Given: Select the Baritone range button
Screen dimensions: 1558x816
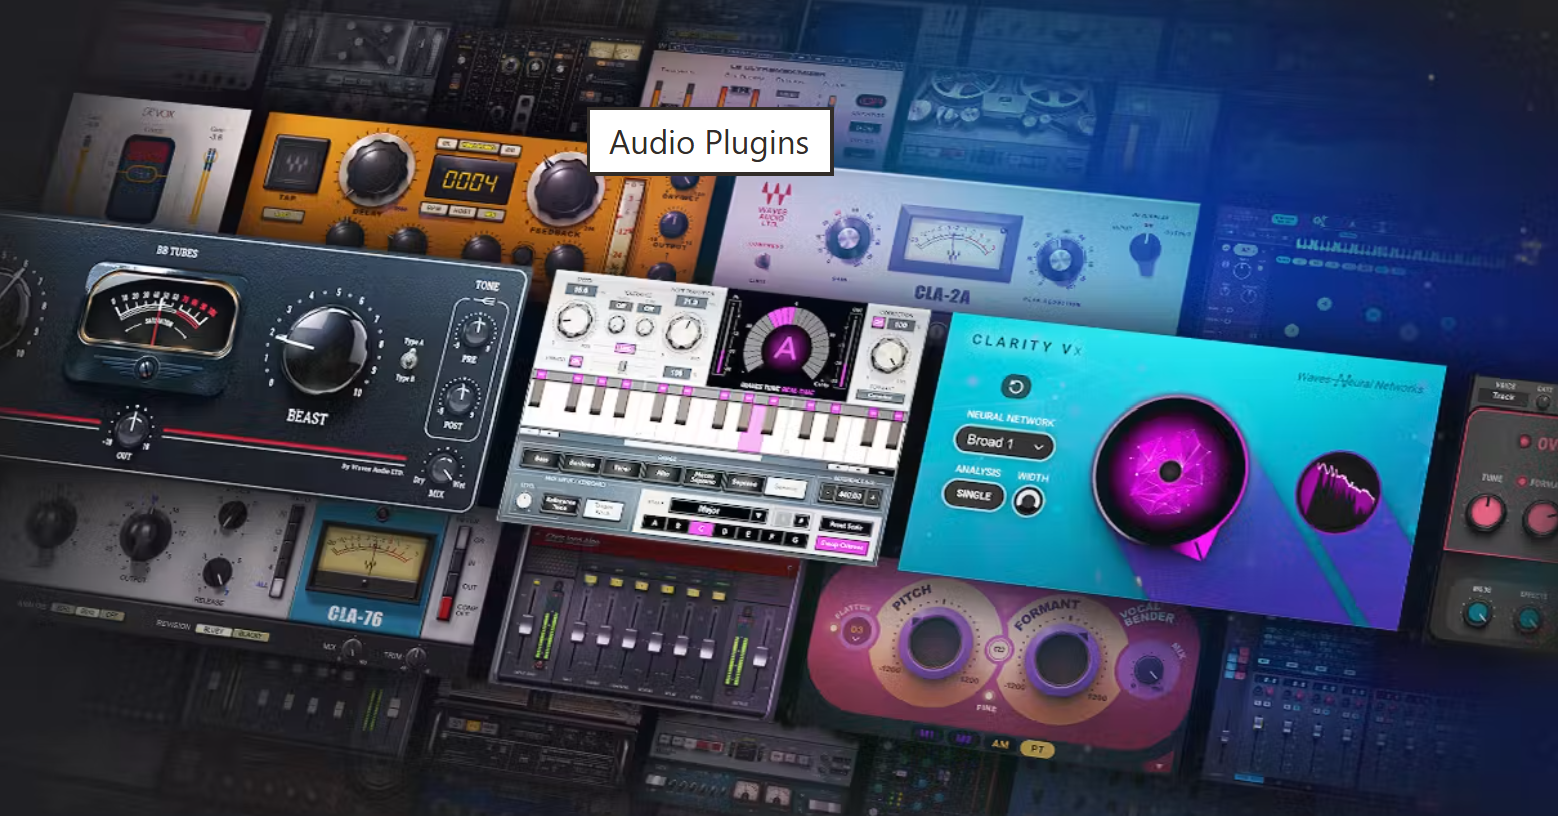Looking at the screenshot, I should [x=582, y=464].
